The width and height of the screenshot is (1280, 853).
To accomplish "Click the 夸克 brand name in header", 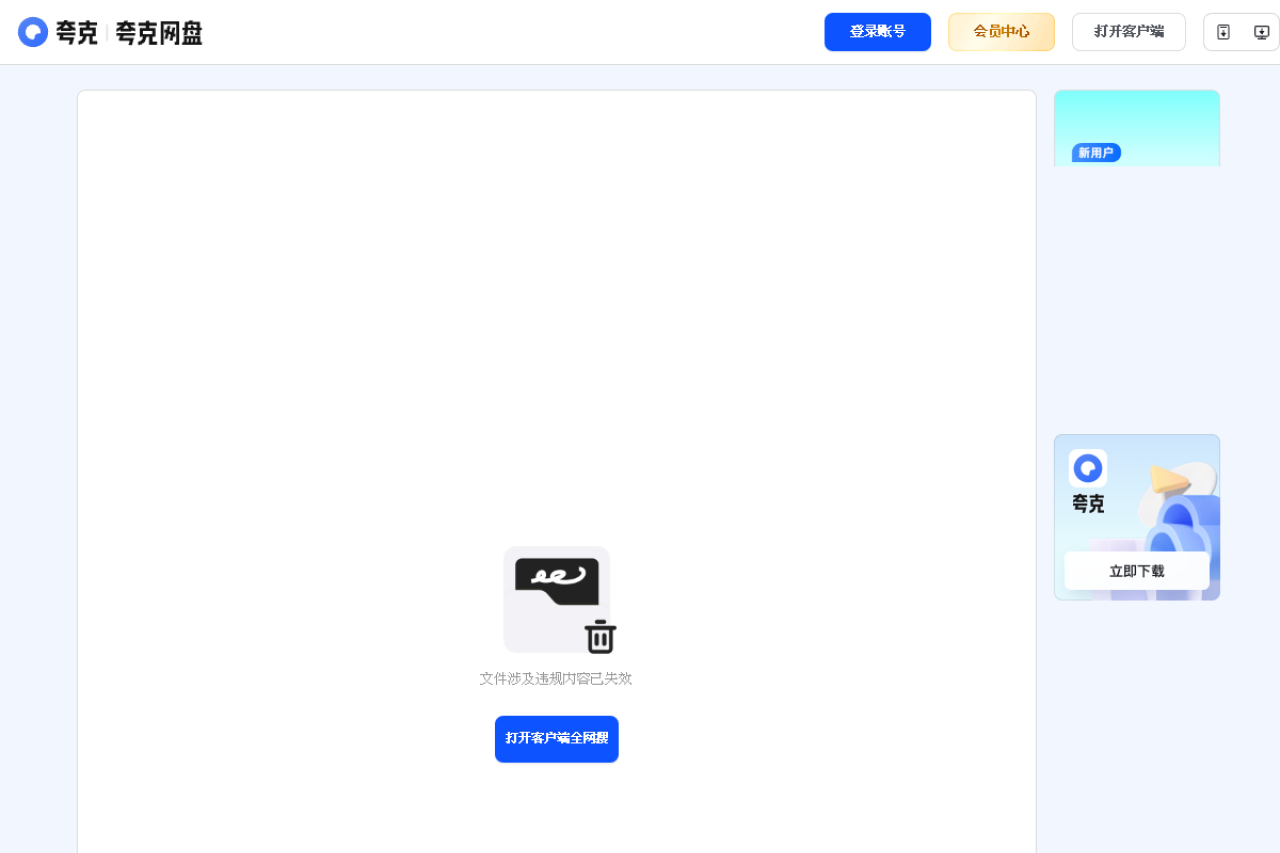I will click(x=77, y=33).
